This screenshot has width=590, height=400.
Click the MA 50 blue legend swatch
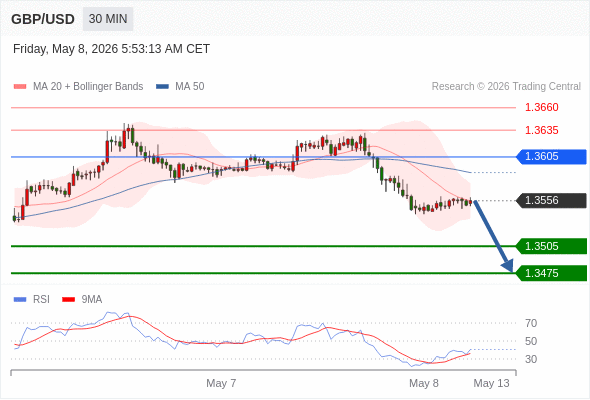[x=162, y=87]
